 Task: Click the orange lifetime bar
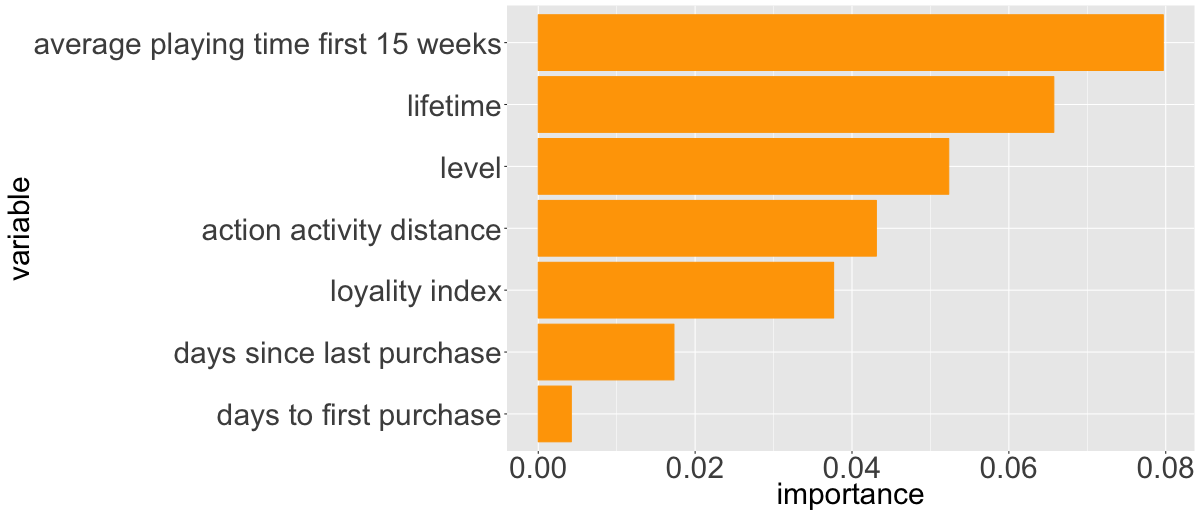(x=795, y=105)
